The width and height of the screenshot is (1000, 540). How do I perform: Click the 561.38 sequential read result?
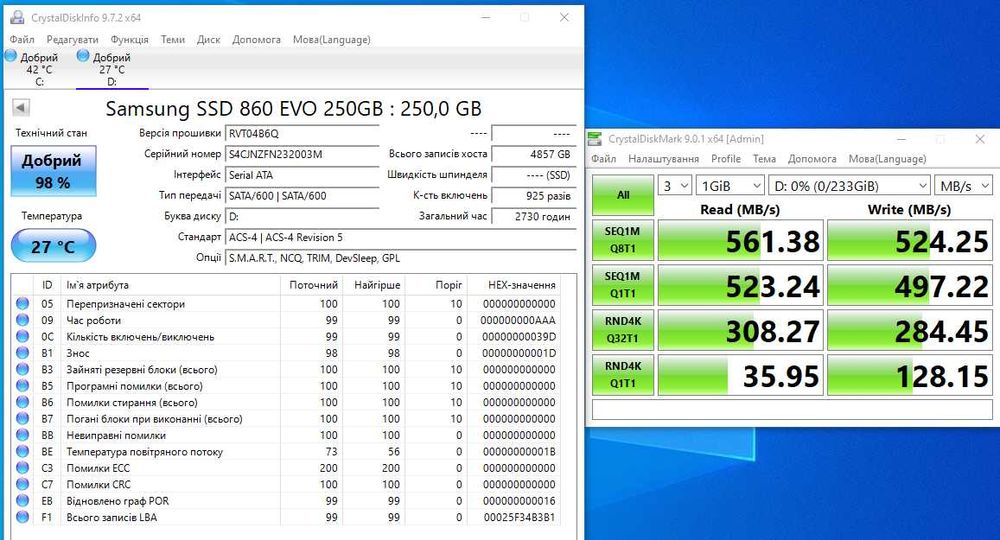pyautogui.click(x=740, y=240)
